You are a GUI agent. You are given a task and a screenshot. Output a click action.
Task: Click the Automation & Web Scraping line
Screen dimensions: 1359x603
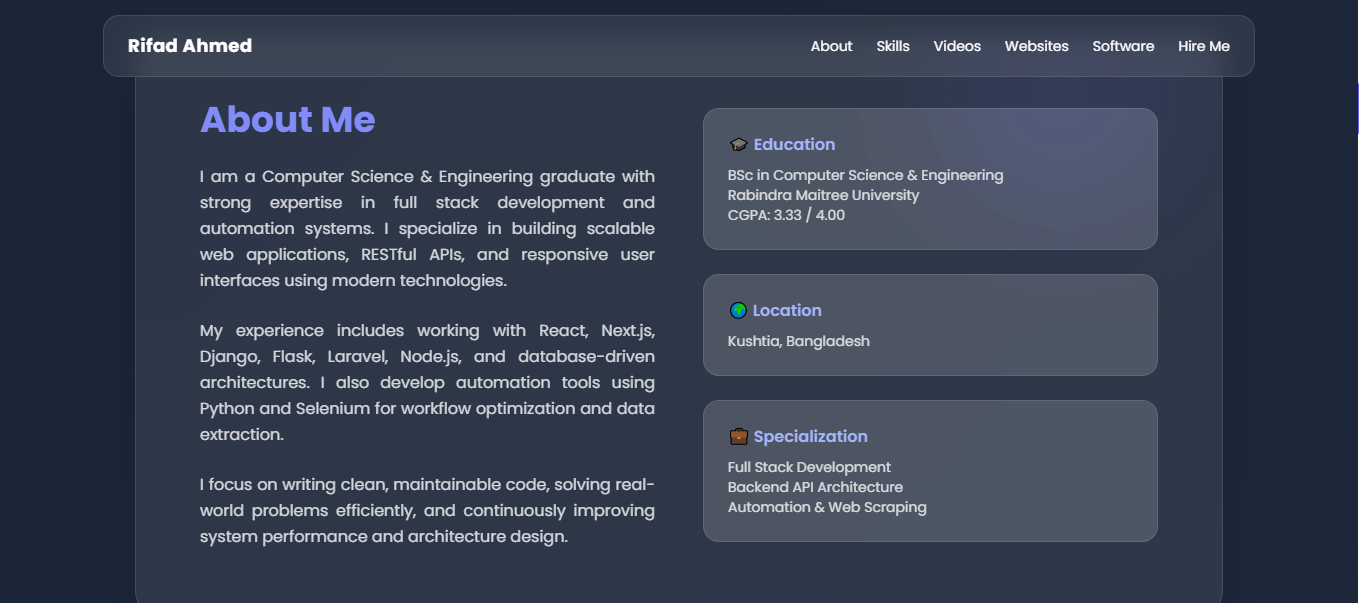coord(827,507)
